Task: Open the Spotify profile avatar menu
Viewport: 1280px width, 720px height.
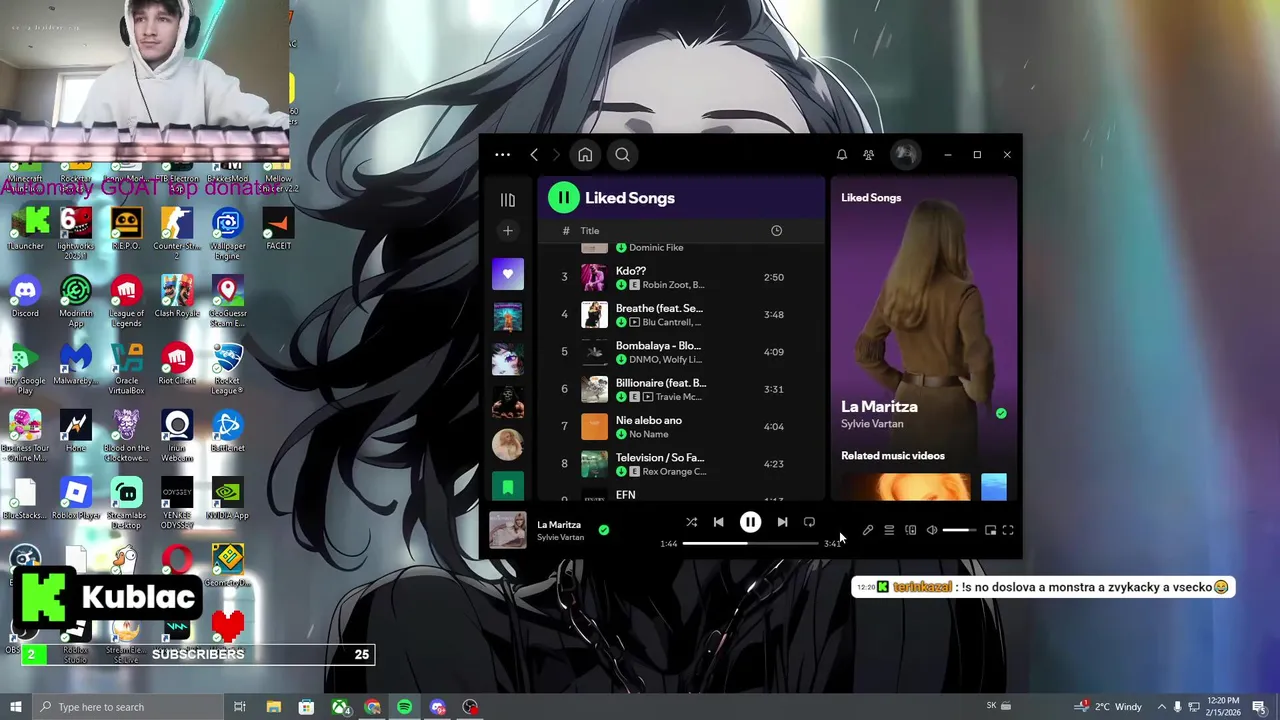Action: click(905, 154)
